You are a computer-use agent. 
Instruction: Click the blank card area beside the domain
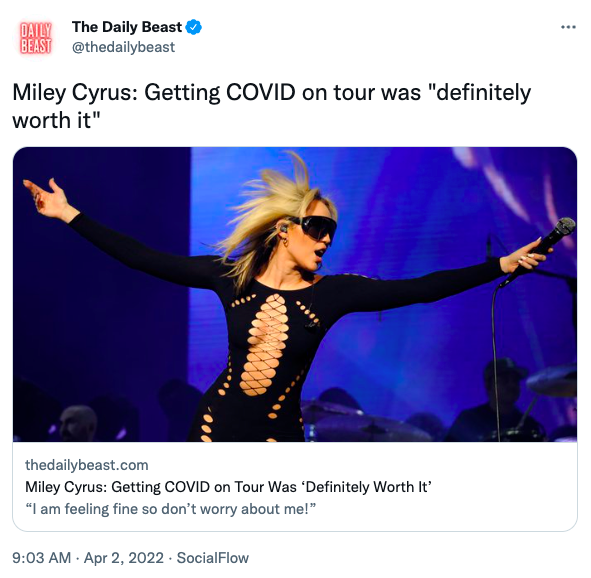362,465
